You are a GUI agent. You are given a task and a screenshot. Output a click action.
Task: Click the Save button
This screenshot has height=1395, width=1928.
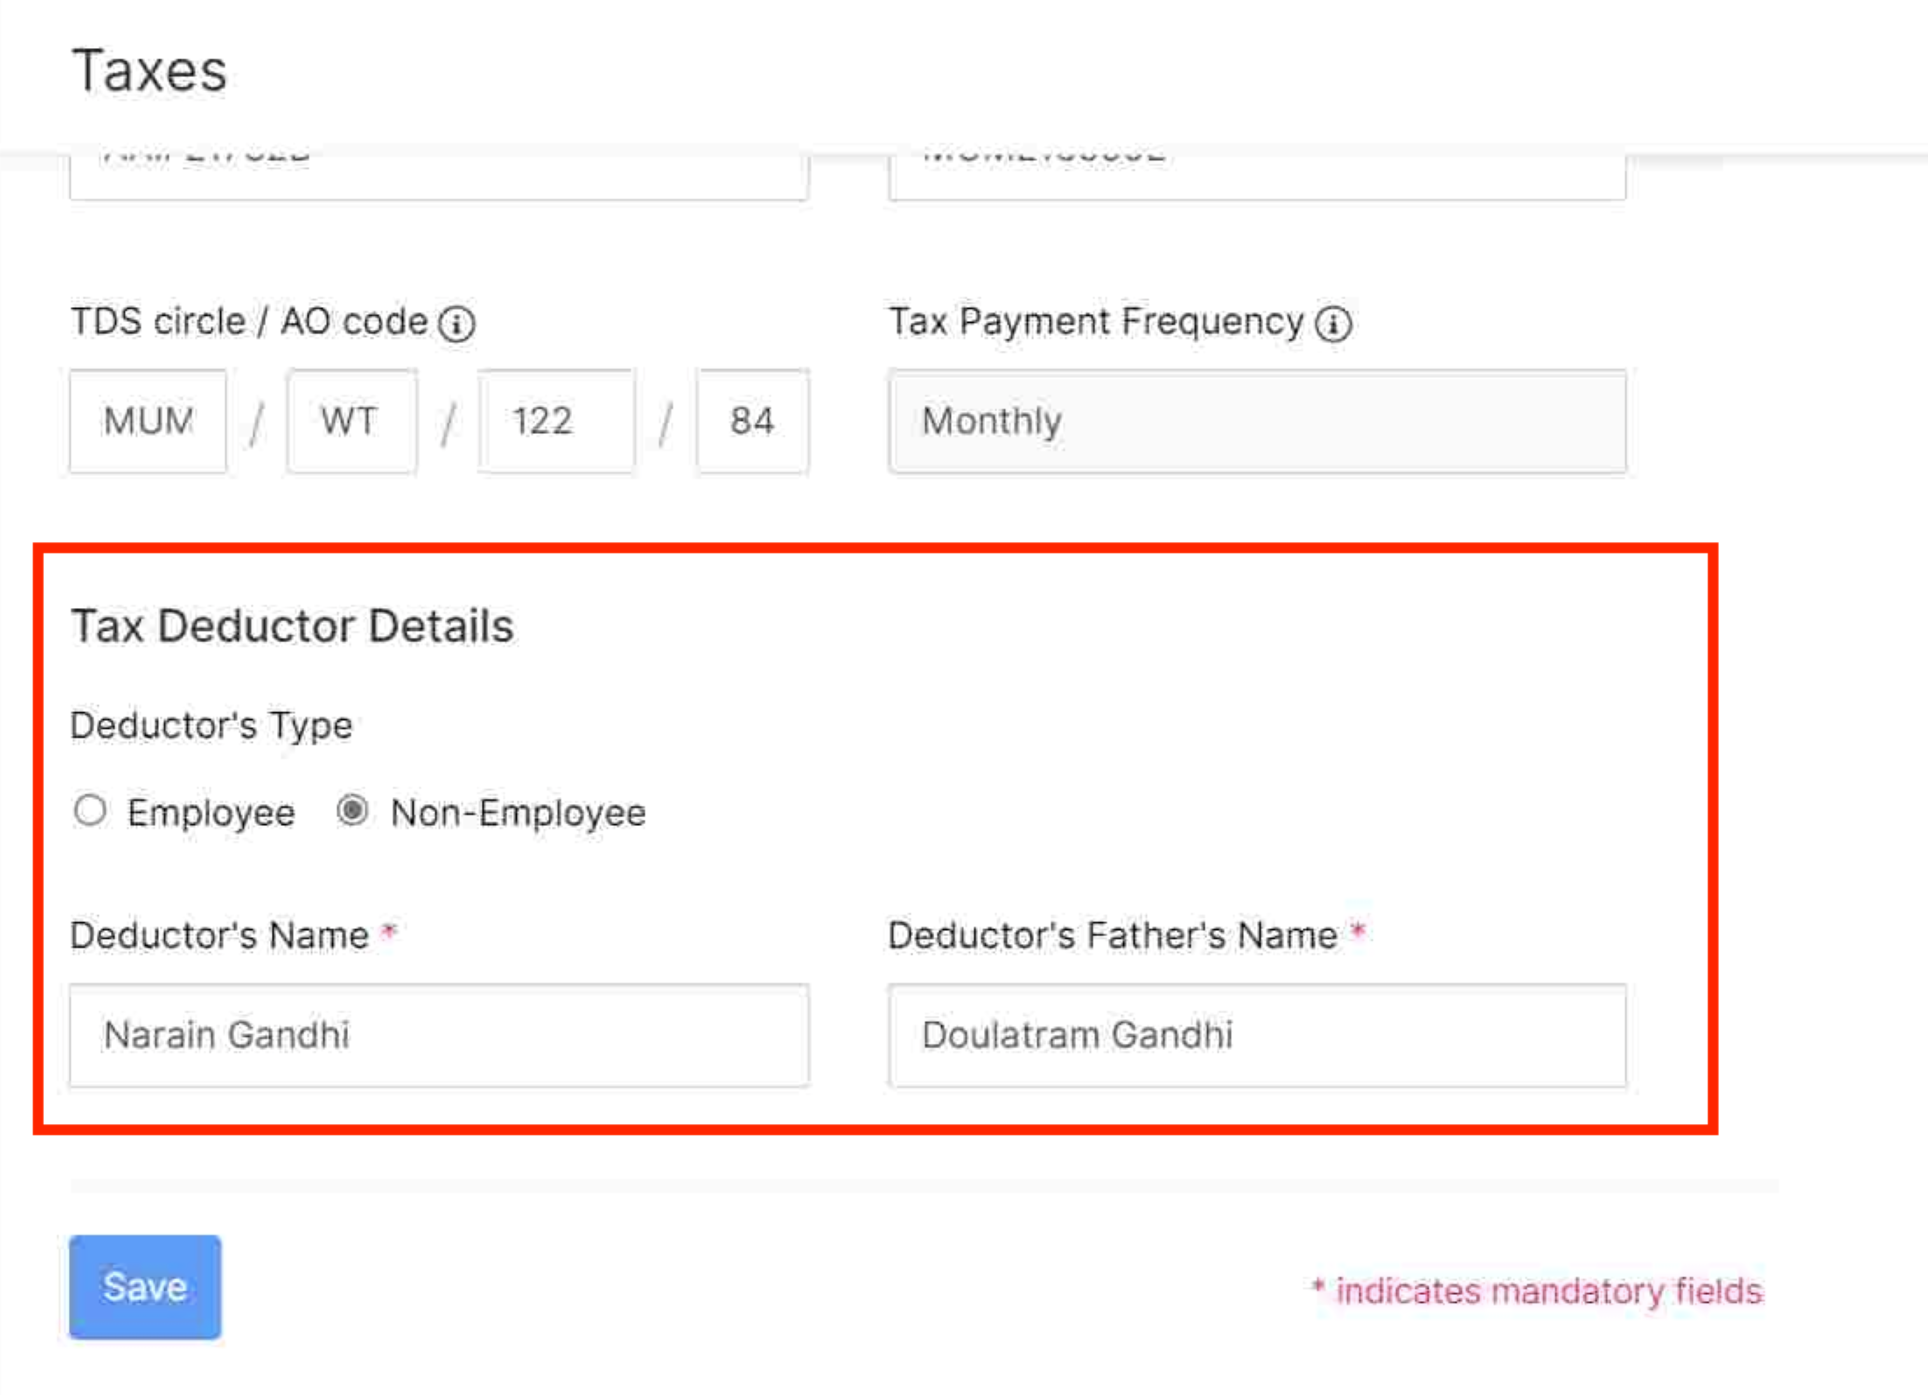pyautogui.click(x=144, y=1287)
